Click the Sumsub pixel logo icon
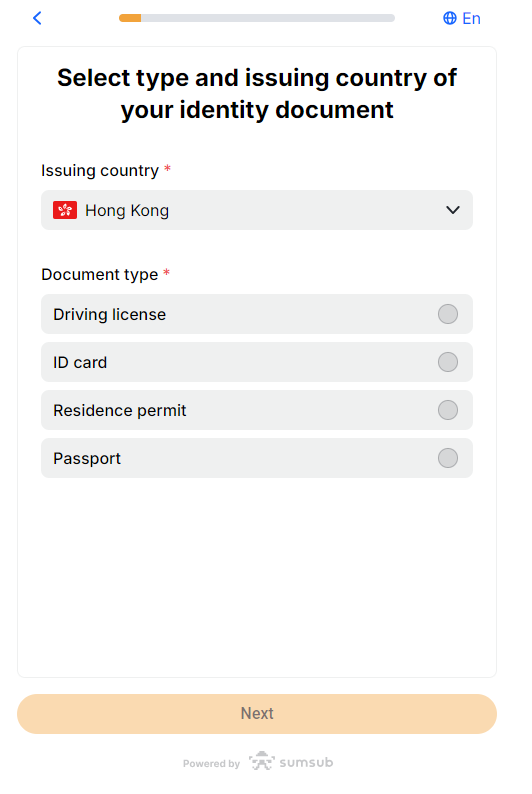This screenshot has height=794, width=532. coord(262,761)
